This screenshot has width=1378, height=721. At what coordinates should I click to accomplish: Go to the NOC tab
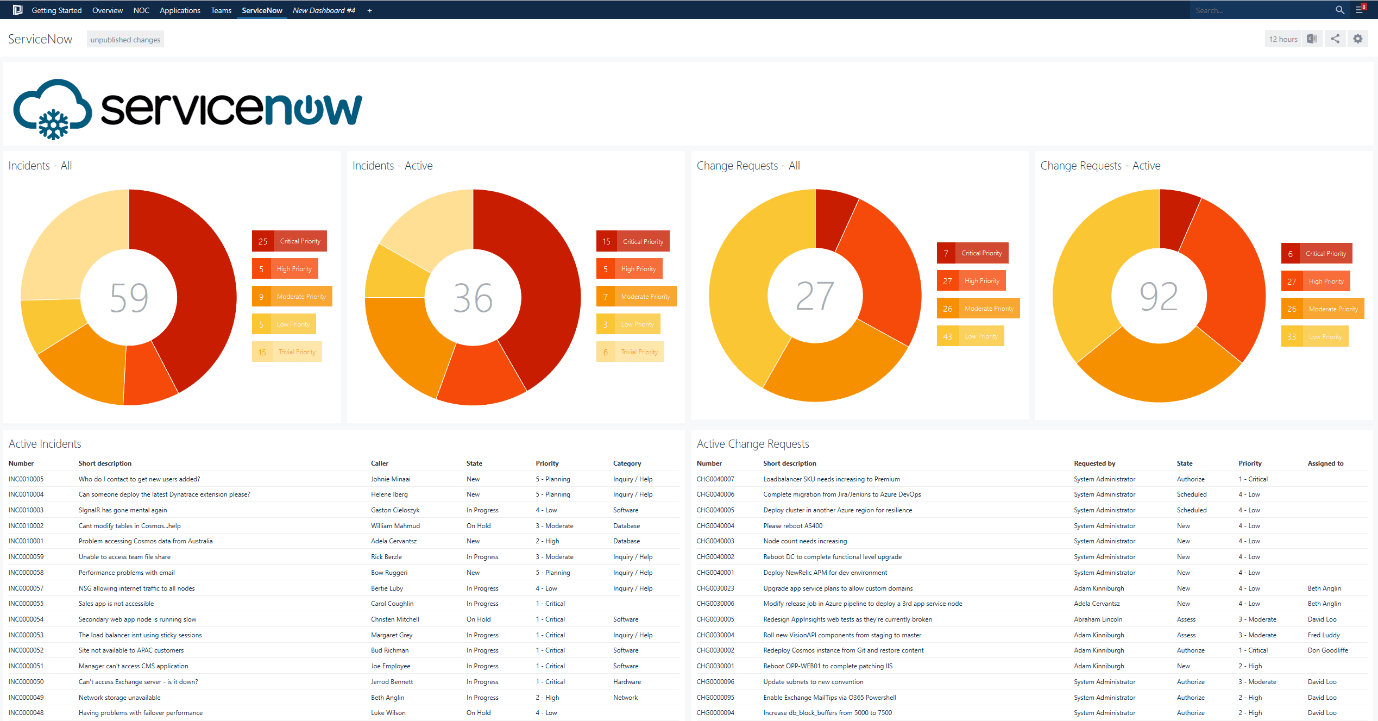pyautogui.click(x=142, y=10)
